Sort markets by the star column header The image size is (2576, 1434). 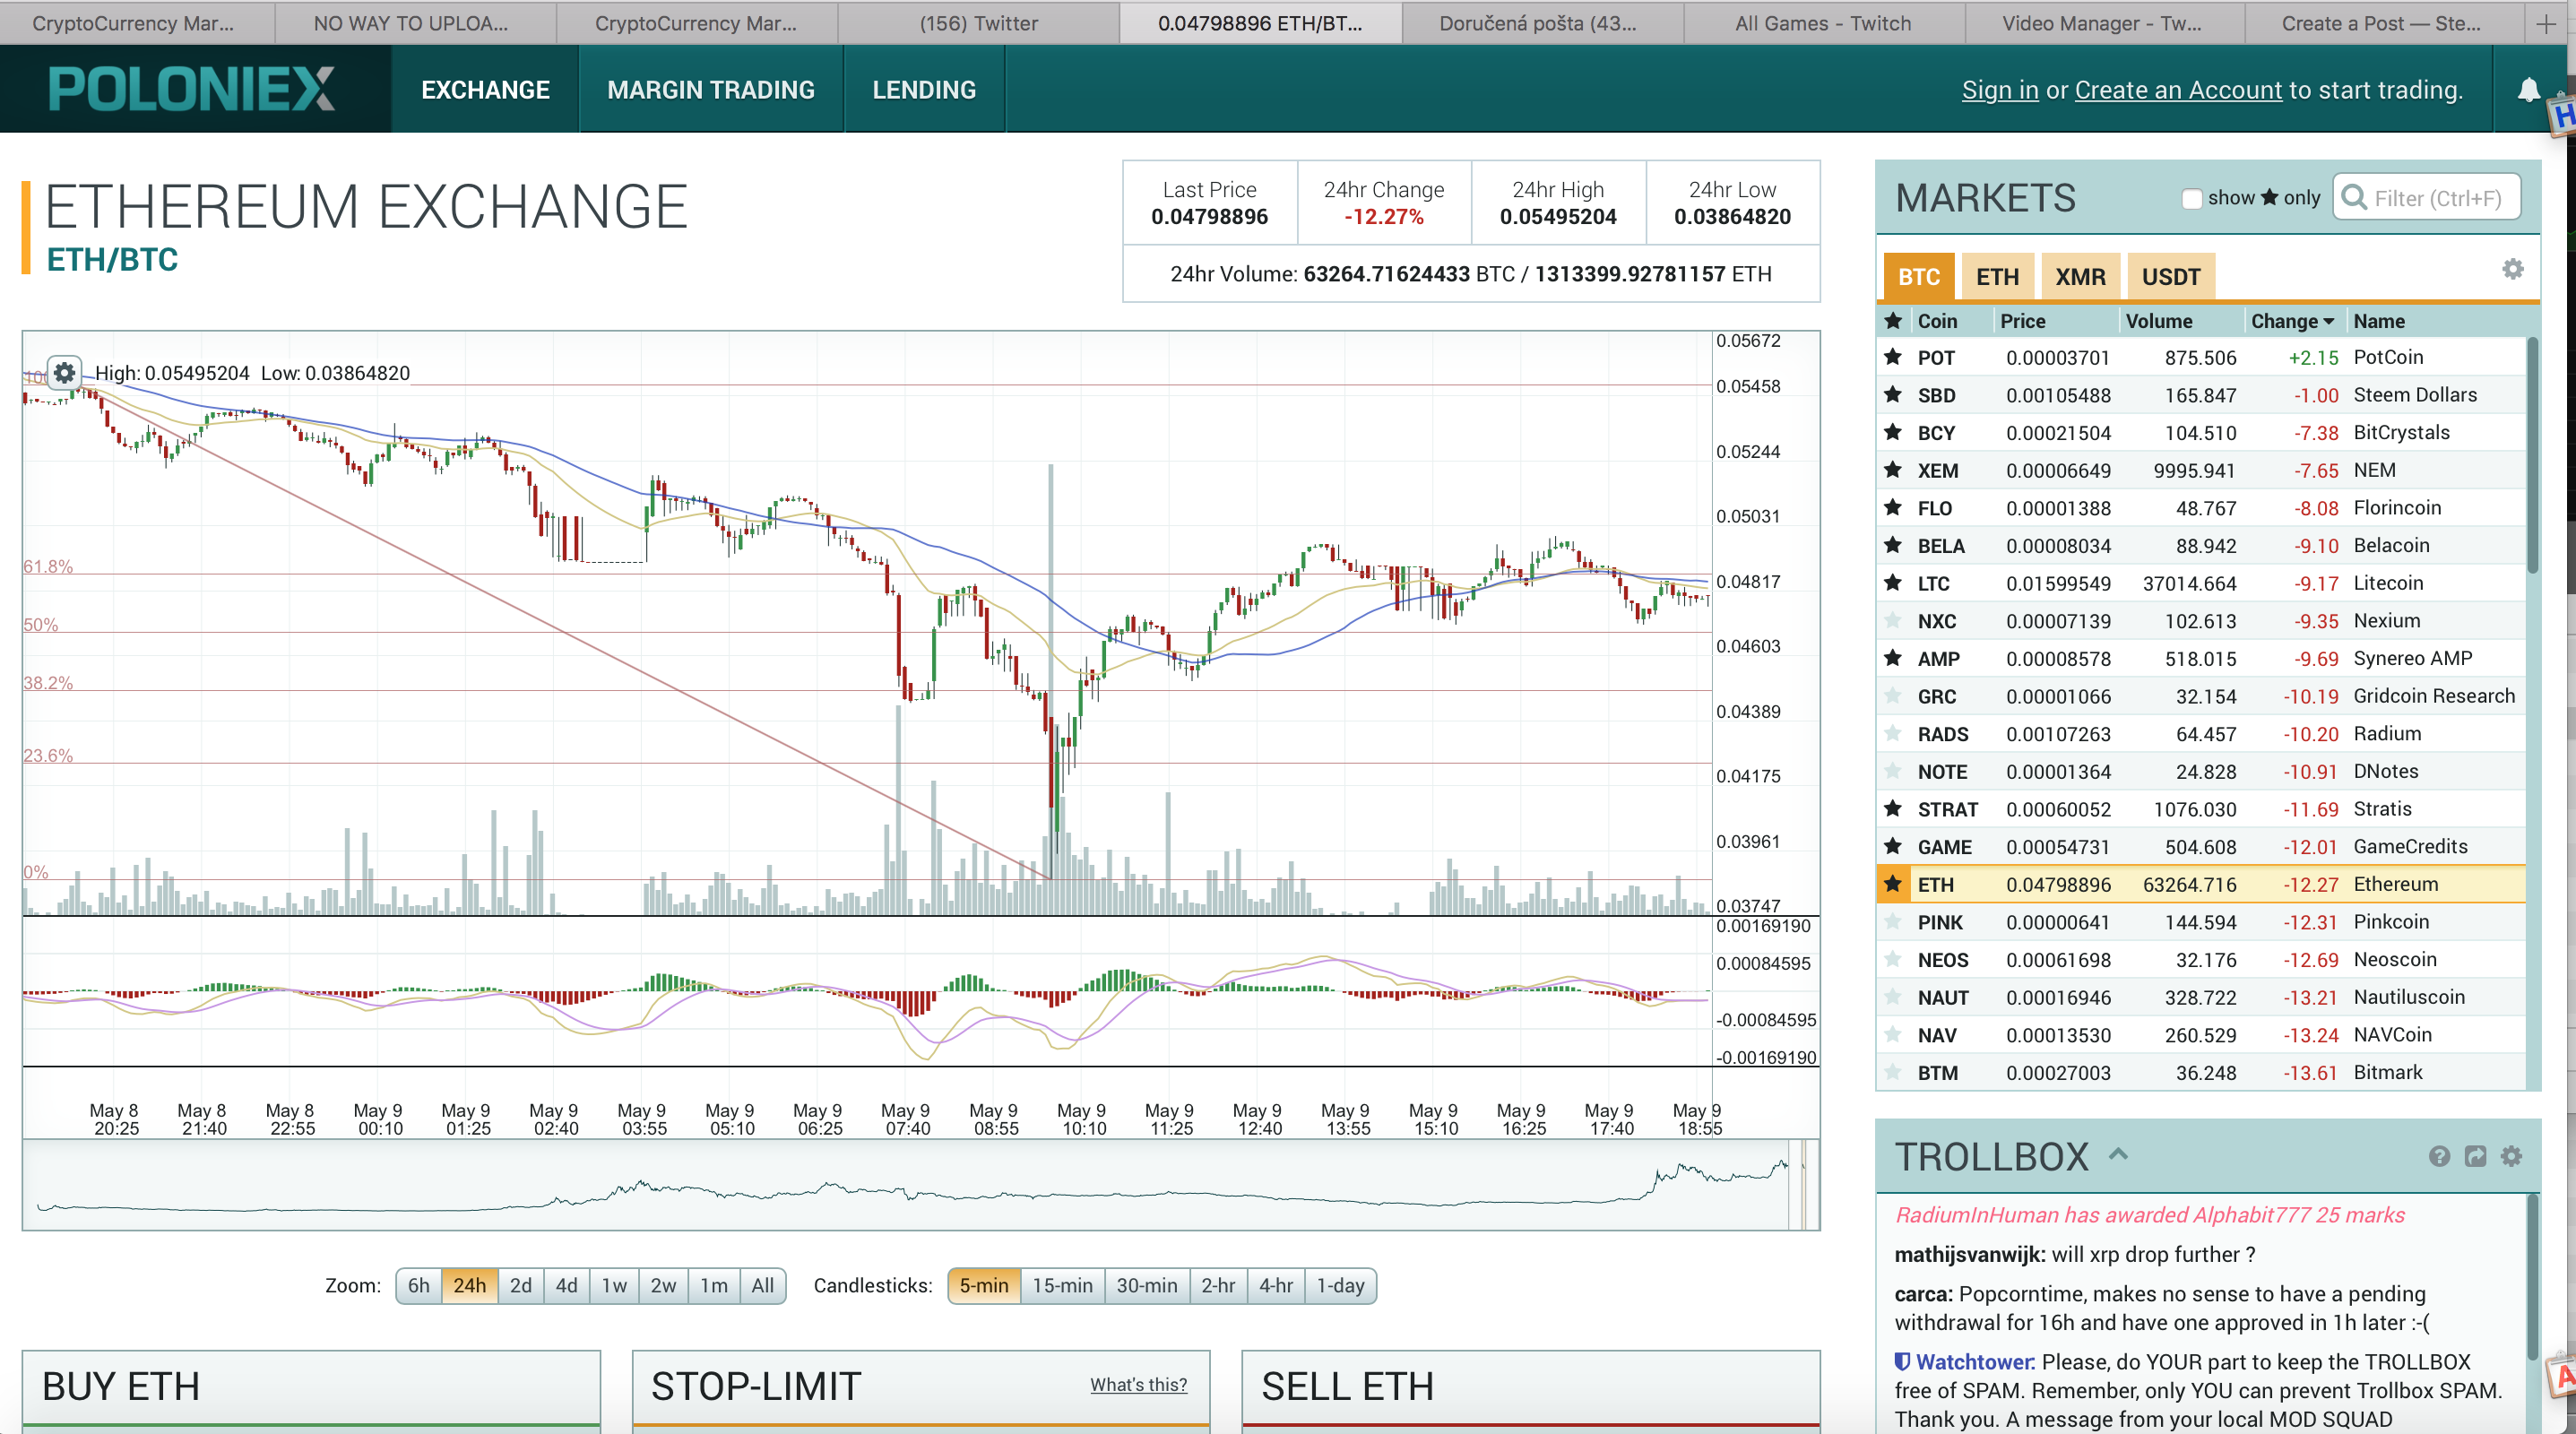point(1893,321)
